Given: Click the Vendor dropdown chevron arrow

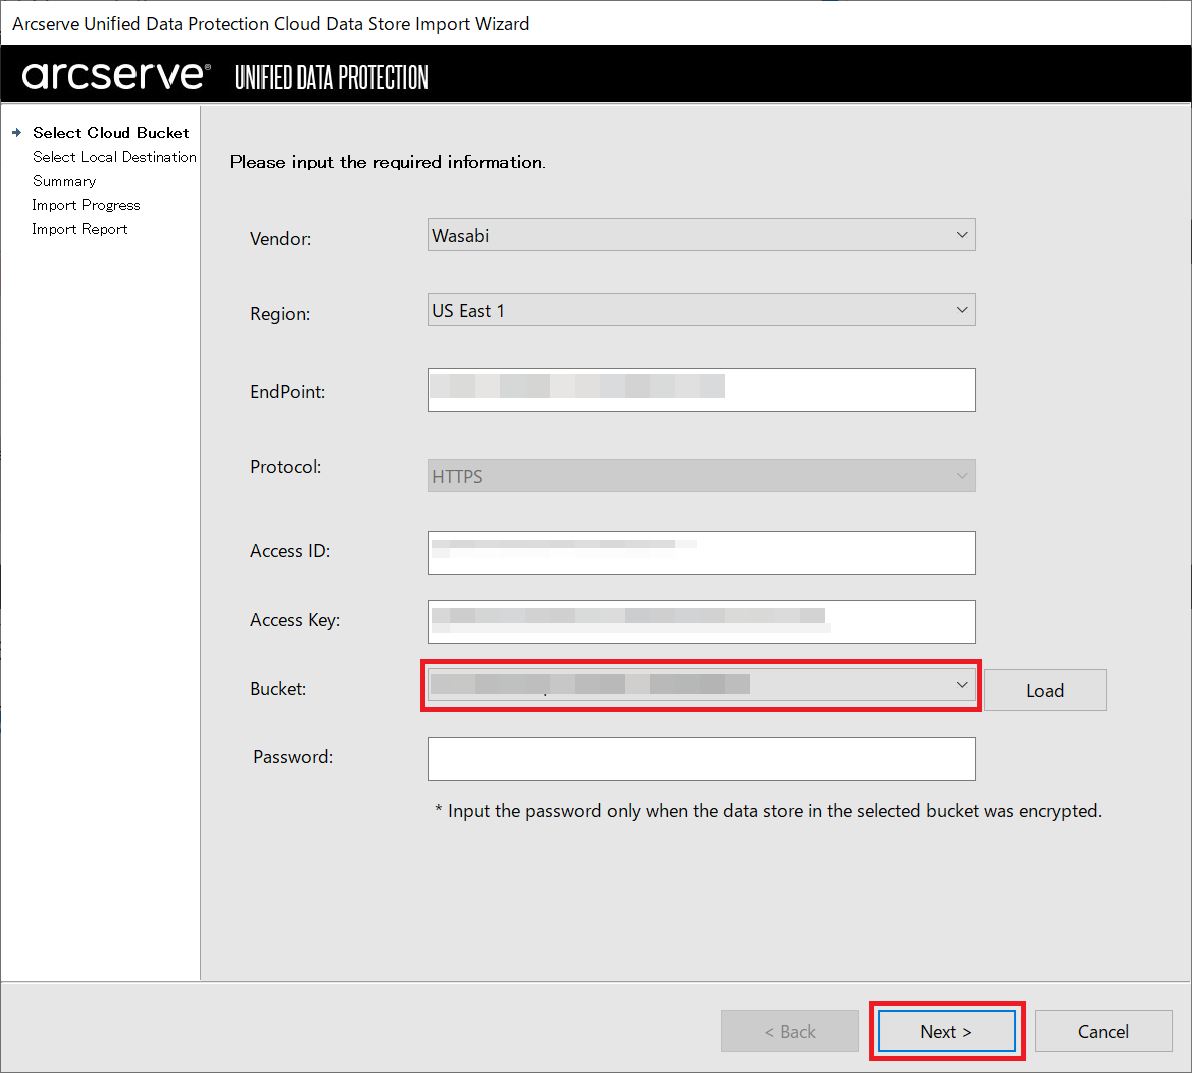Looking at the screenshot, I should pos(962,234).
